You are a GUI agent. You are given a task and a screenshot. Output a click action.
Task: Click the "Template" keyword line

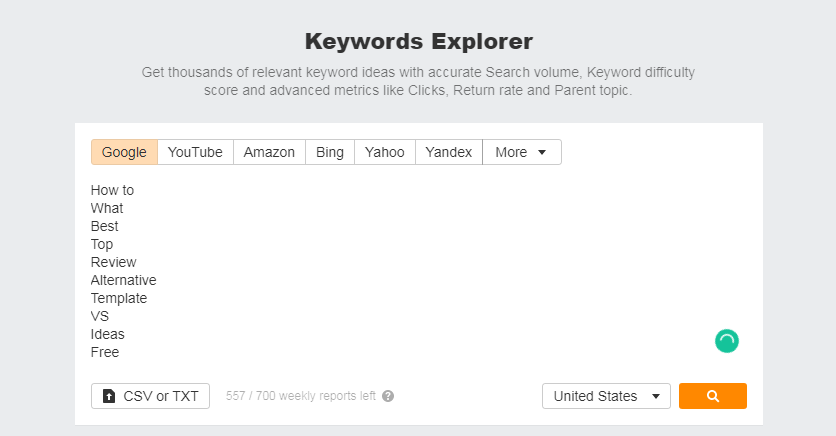pos(118,298)
